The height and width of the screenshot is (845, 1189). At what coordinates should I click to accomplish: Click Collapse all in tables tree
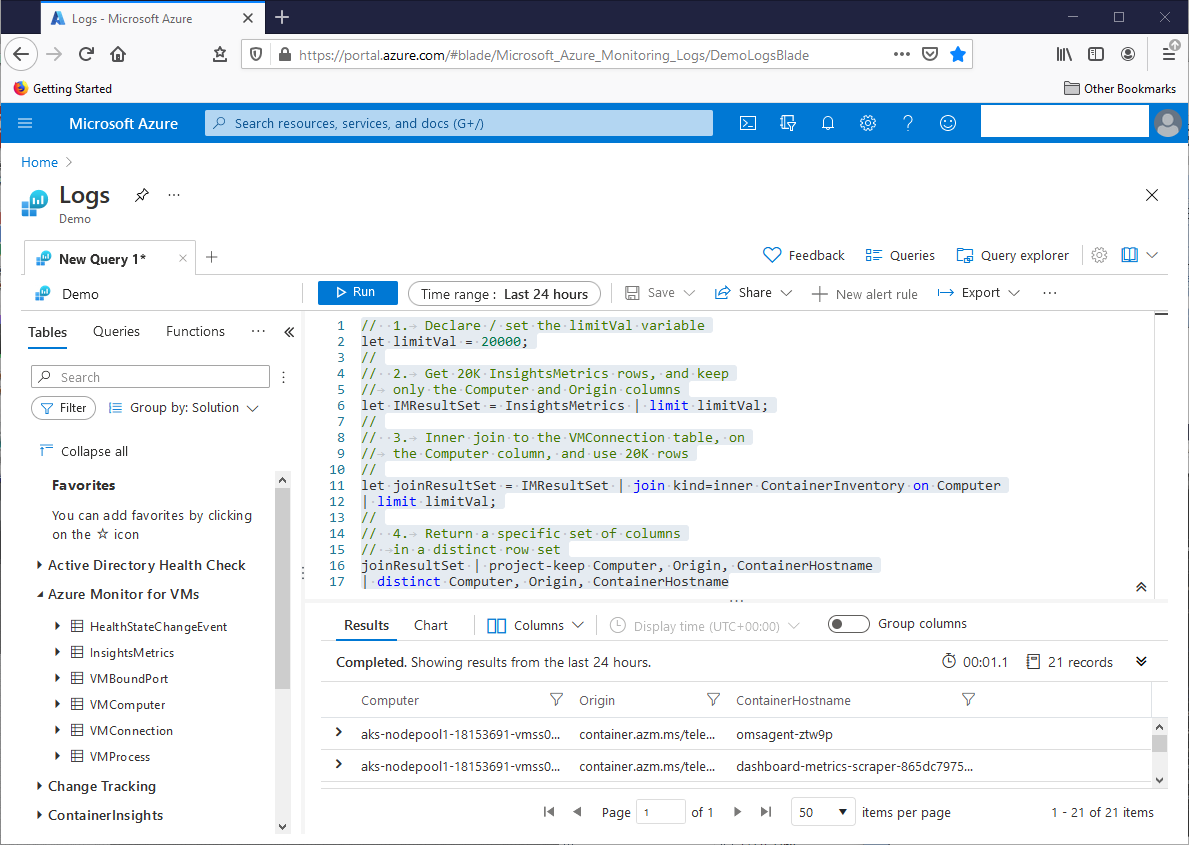point(83,451)
